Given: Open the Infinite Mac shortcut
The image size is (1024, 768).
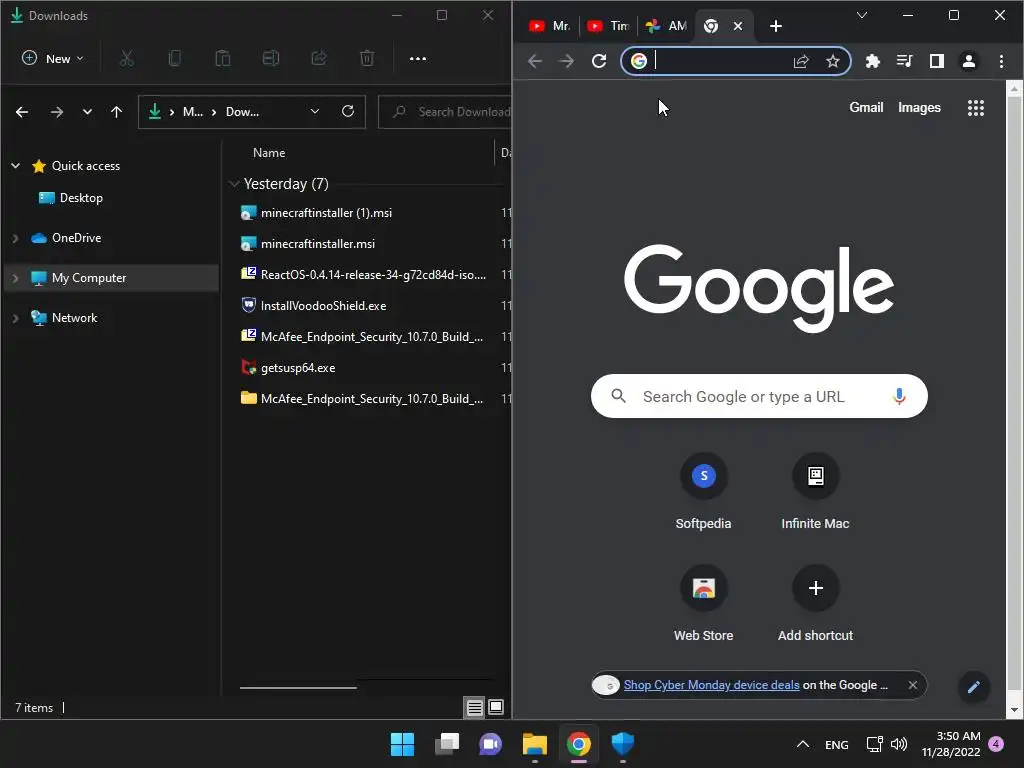Looking at the screenshot, I should [x=815, y=492].
